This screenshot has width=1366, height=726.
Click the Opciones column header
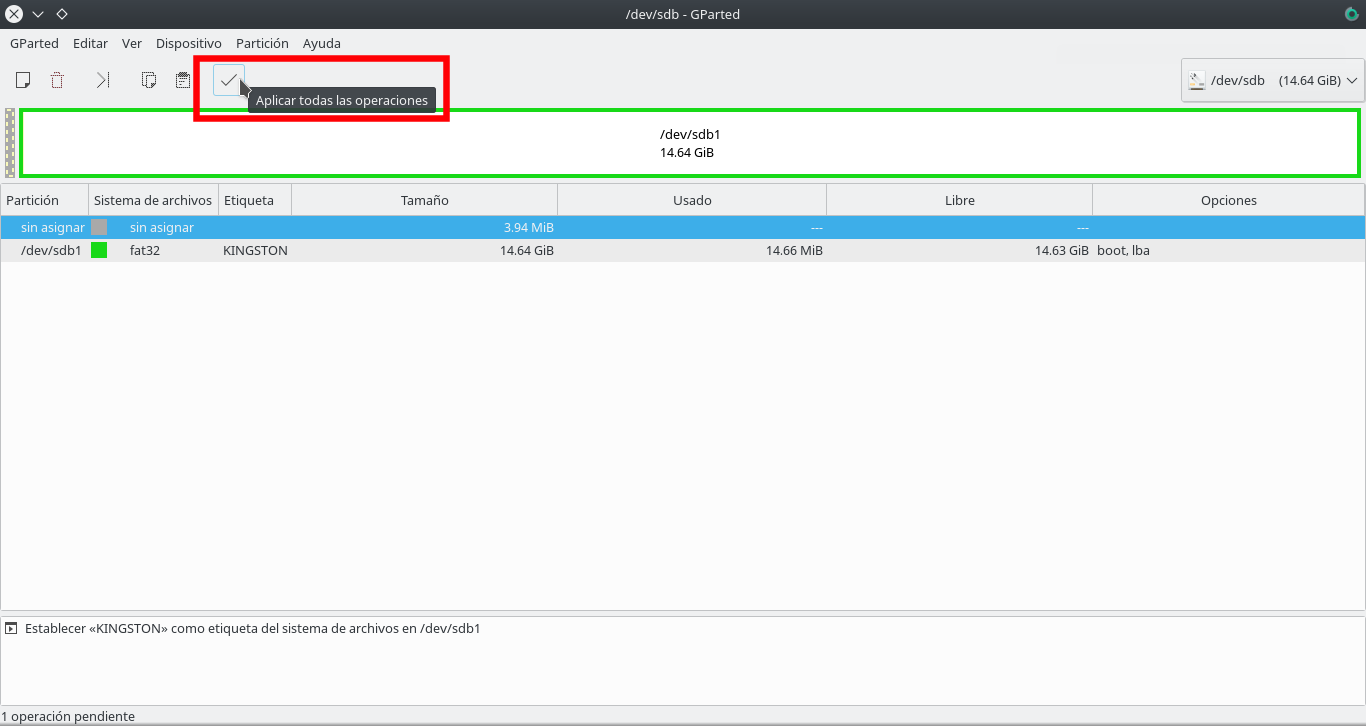1229,200
